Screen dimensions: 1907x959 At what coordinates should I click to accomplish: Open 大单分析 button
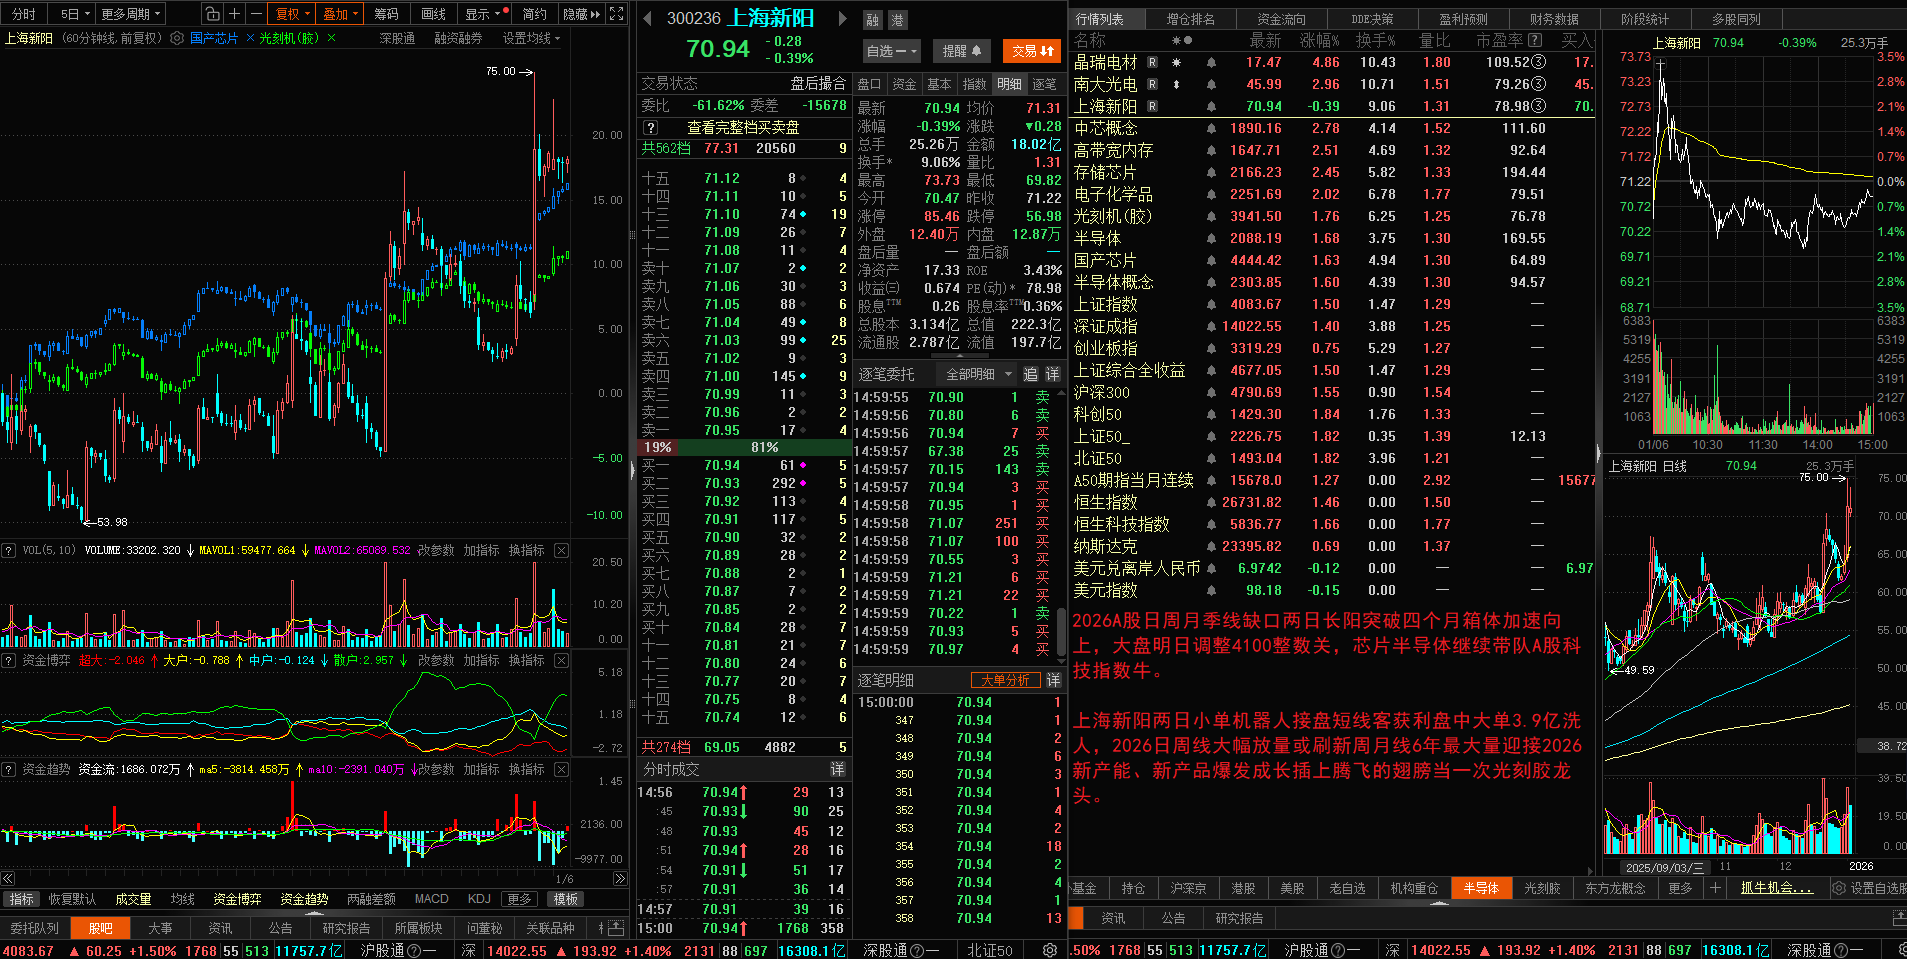point(1005,680)
